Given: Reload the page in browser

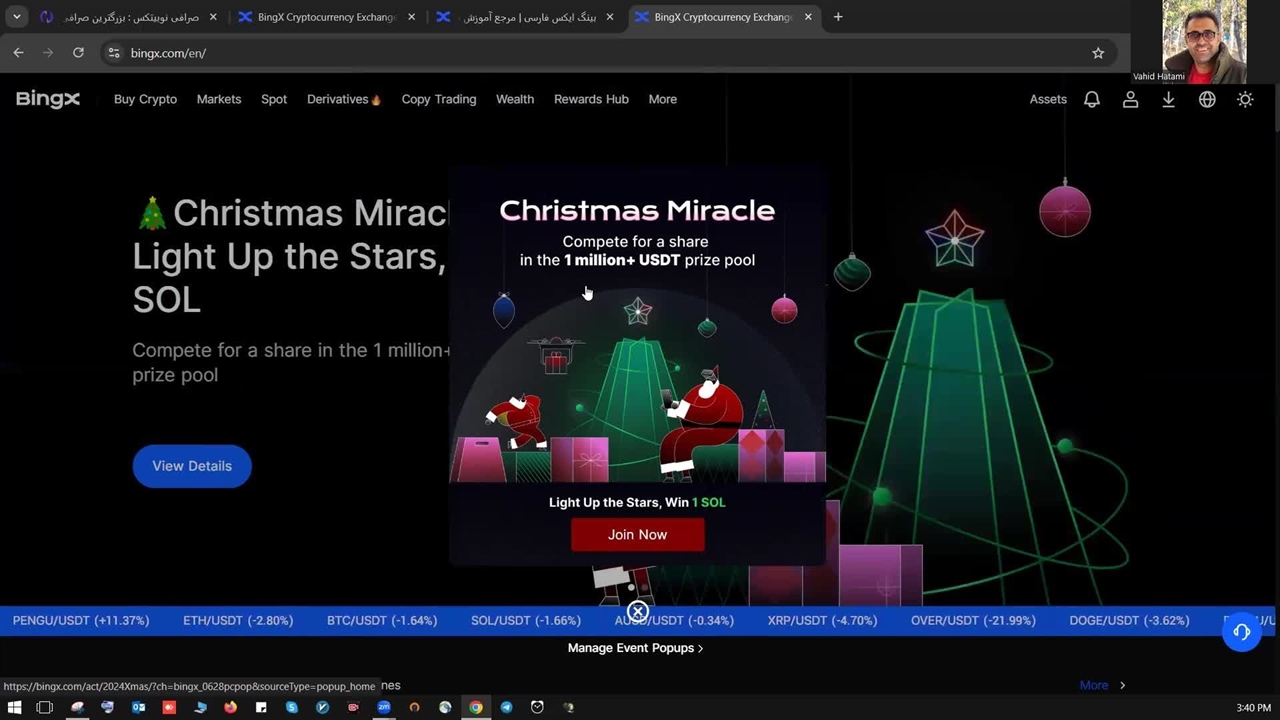Looking at the screenshot, I should coord(78,53).
